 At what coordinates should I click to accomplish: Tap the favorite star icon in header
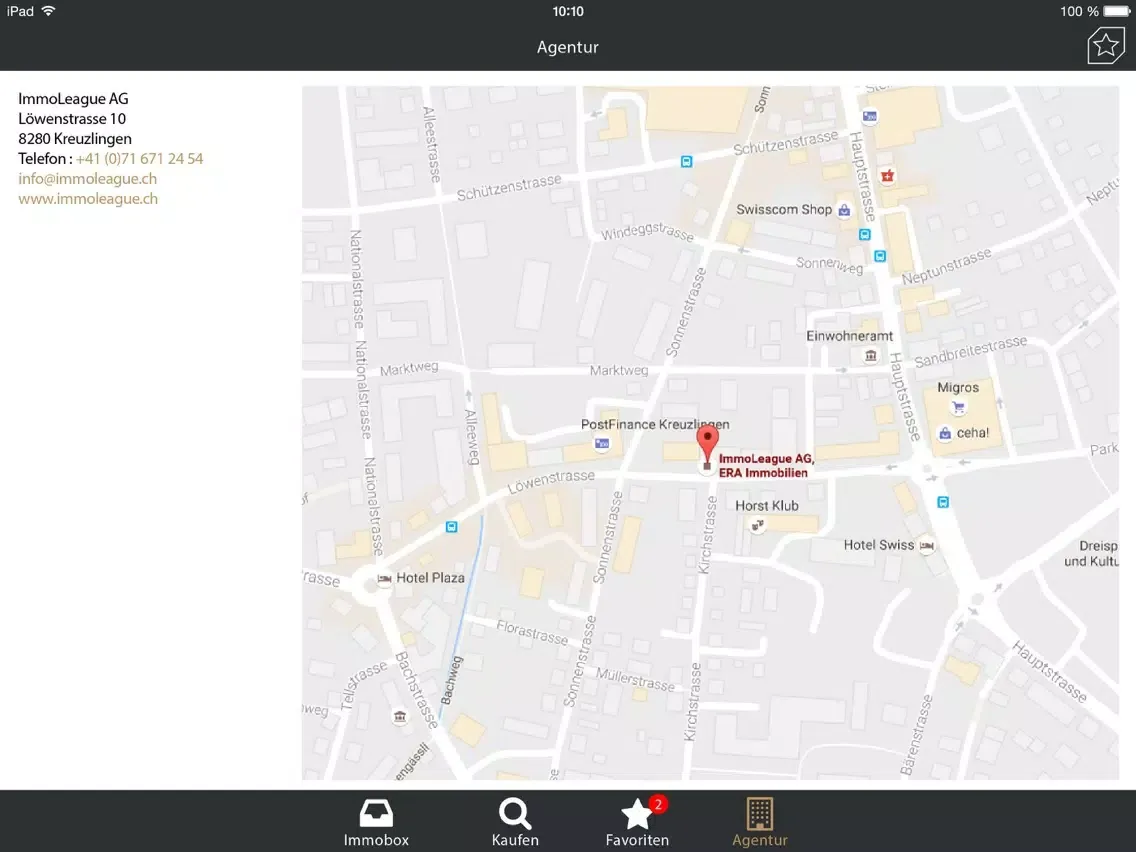1106,46
